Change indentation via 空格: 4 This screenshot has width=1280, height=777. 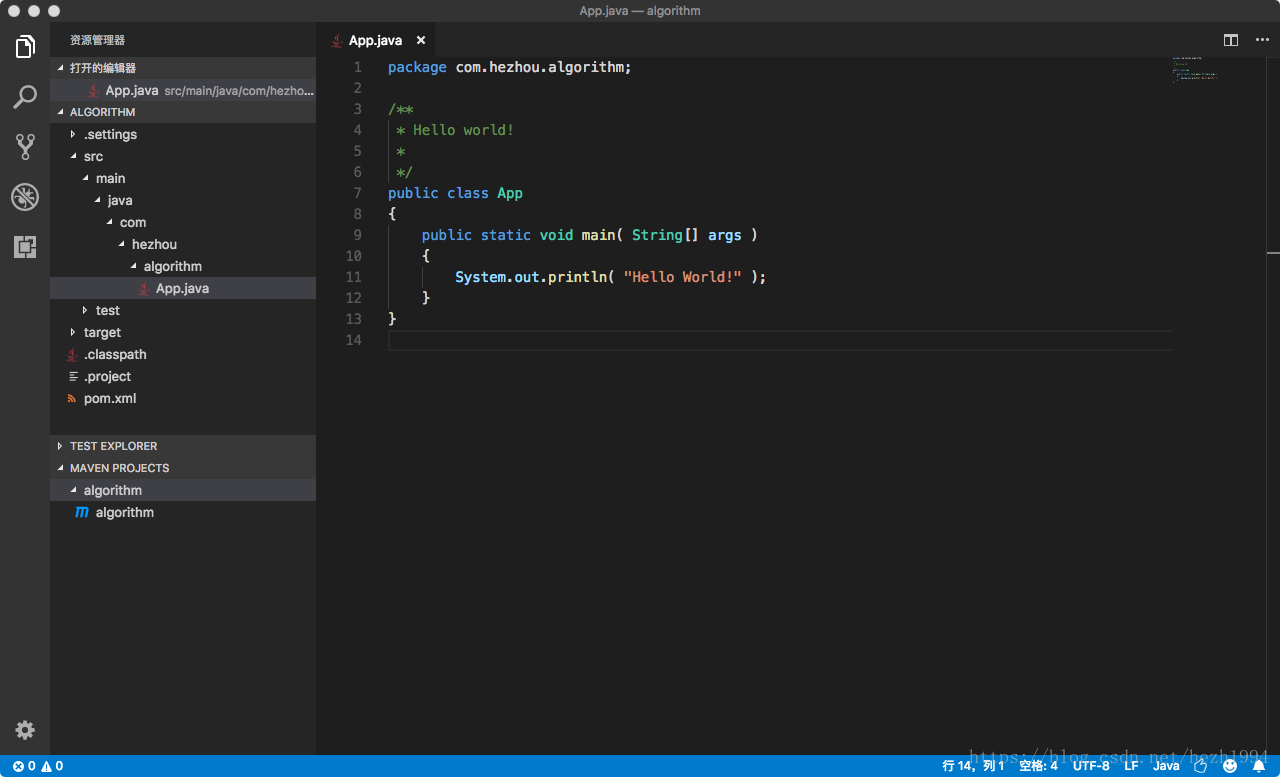tap(1038, 766)
